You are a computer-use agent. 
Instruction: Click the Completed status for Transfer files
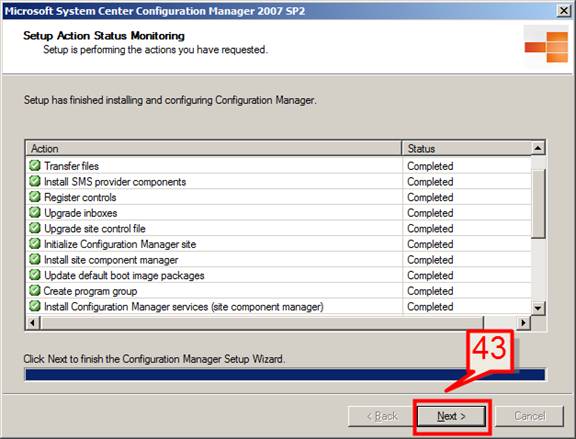pos(430,166)
